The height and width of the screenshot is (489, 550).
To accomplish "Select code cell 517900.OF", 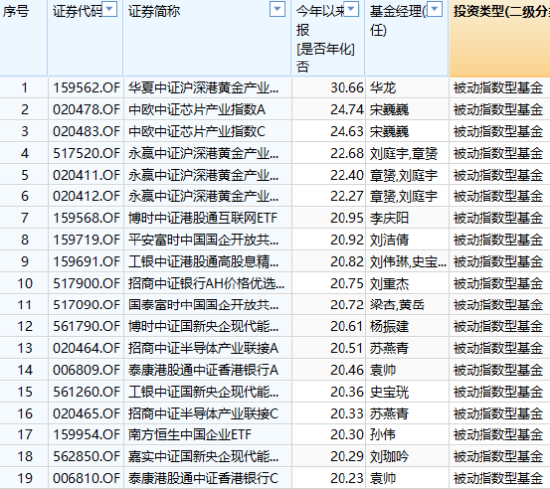I will (x=86, y=283).
